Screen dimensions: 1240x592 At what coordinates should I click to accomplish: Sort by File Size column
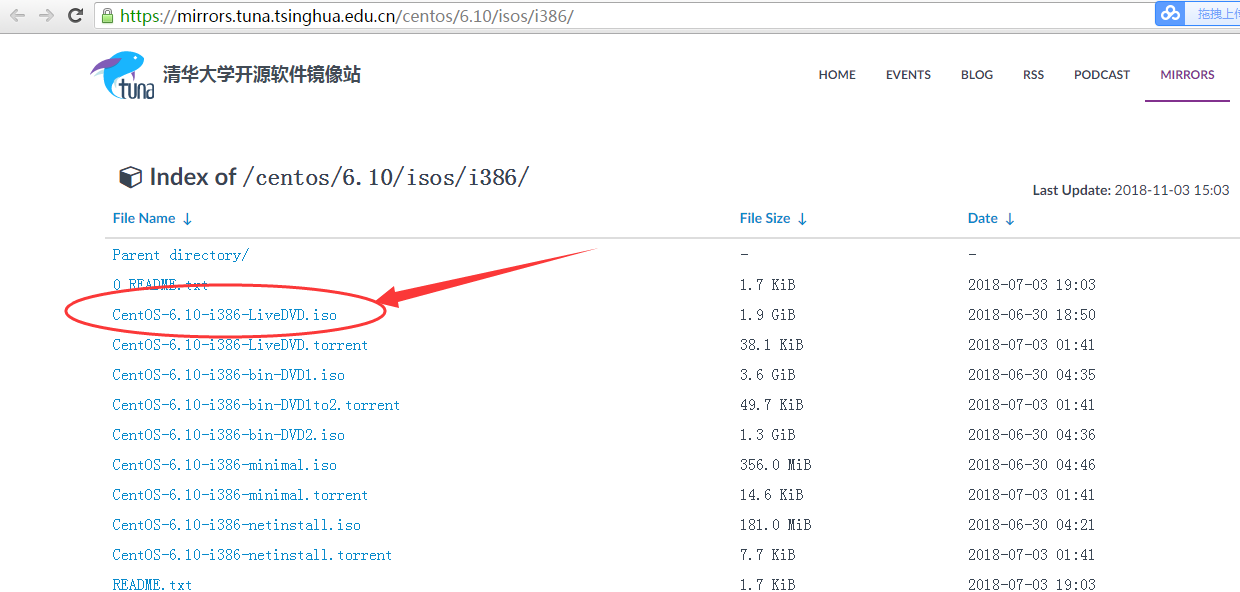point(773,218)
